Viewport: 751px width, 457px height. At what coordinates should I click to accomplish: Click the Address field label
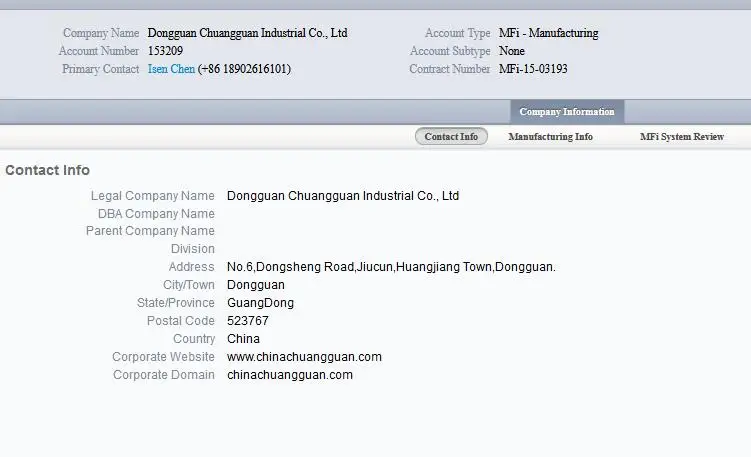(x=192, y=267)
